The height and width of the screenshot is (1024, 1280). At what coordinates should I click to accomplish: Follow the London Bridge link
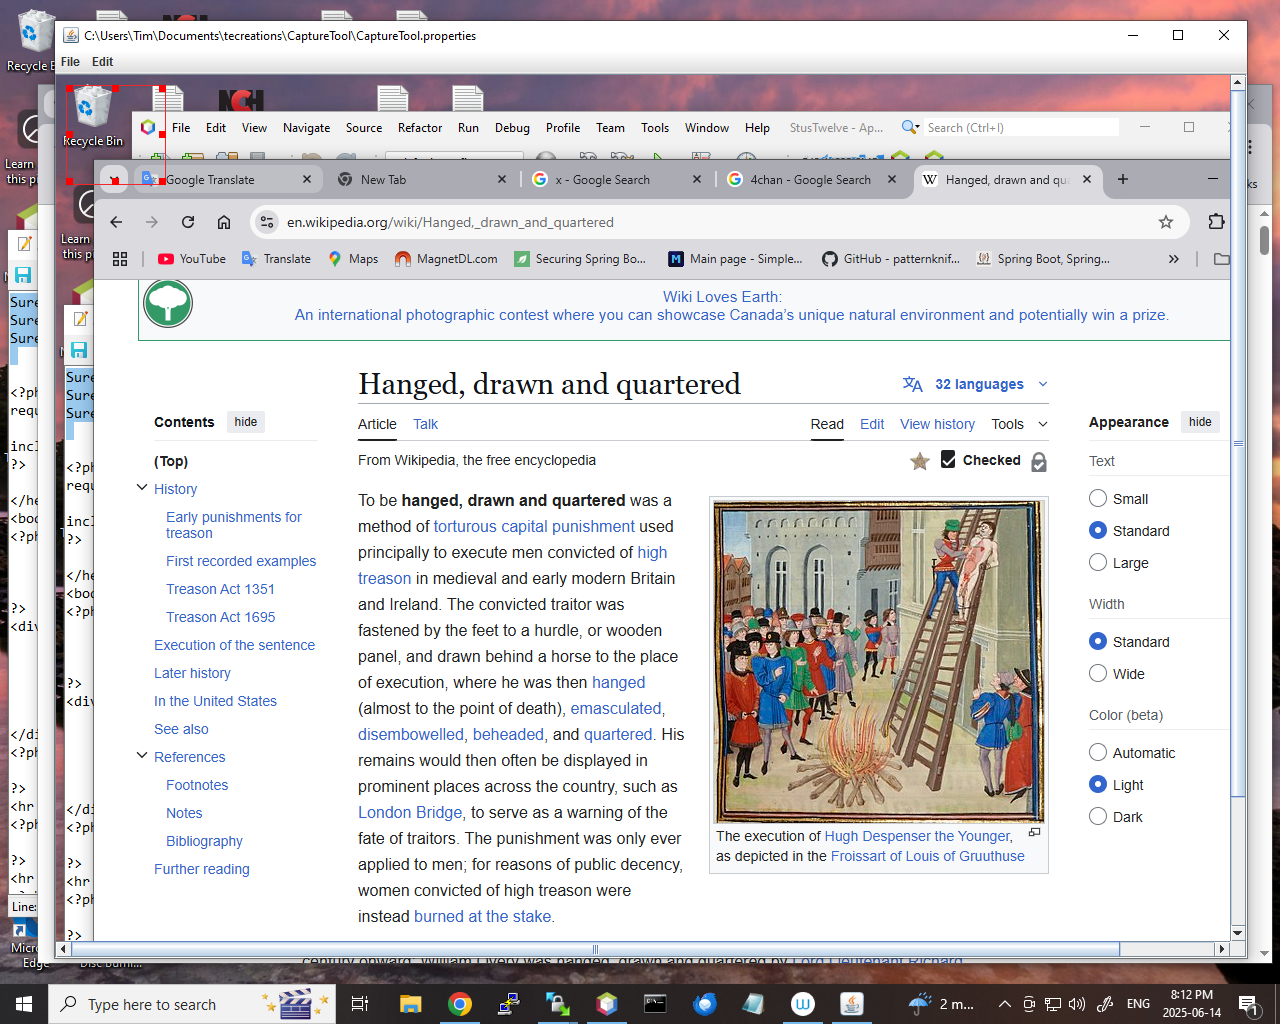410,812
